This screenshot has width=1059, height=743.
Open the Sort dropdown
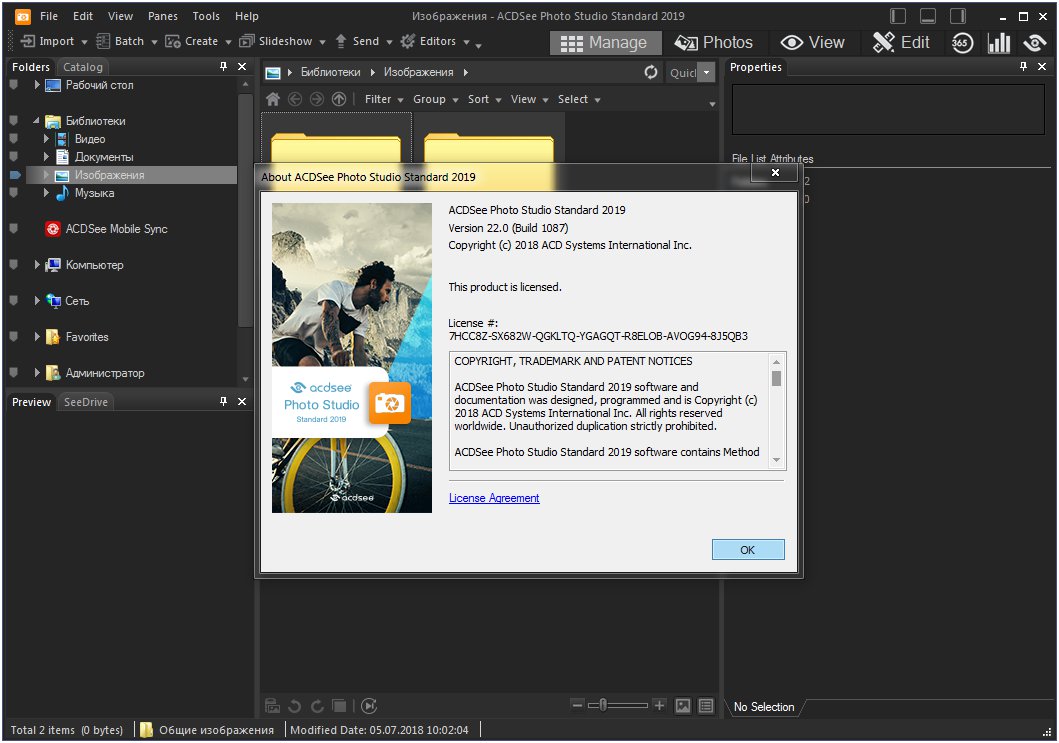click(484, 99)
